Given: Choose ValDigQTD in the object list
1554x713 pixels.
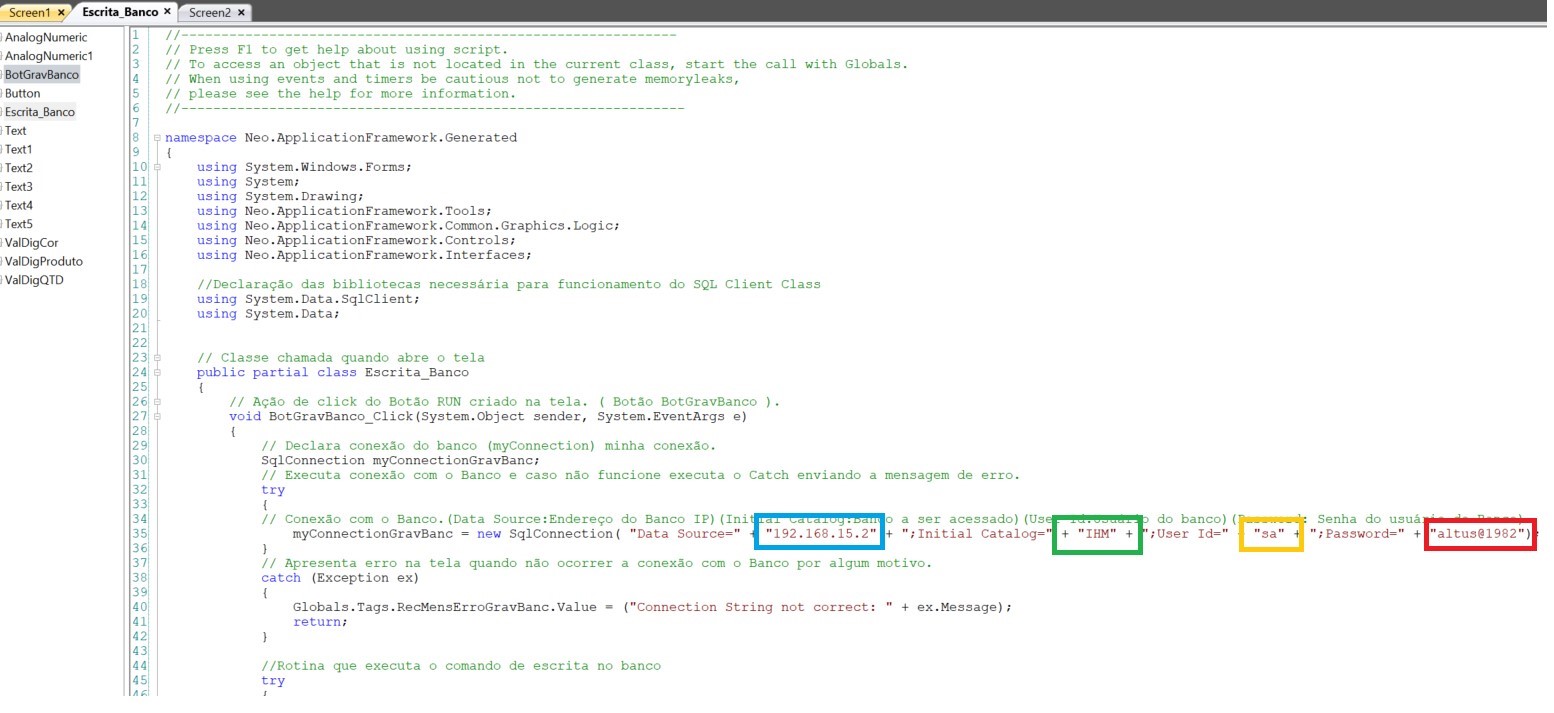Looking at the screenshot, I should click(33, 280).
